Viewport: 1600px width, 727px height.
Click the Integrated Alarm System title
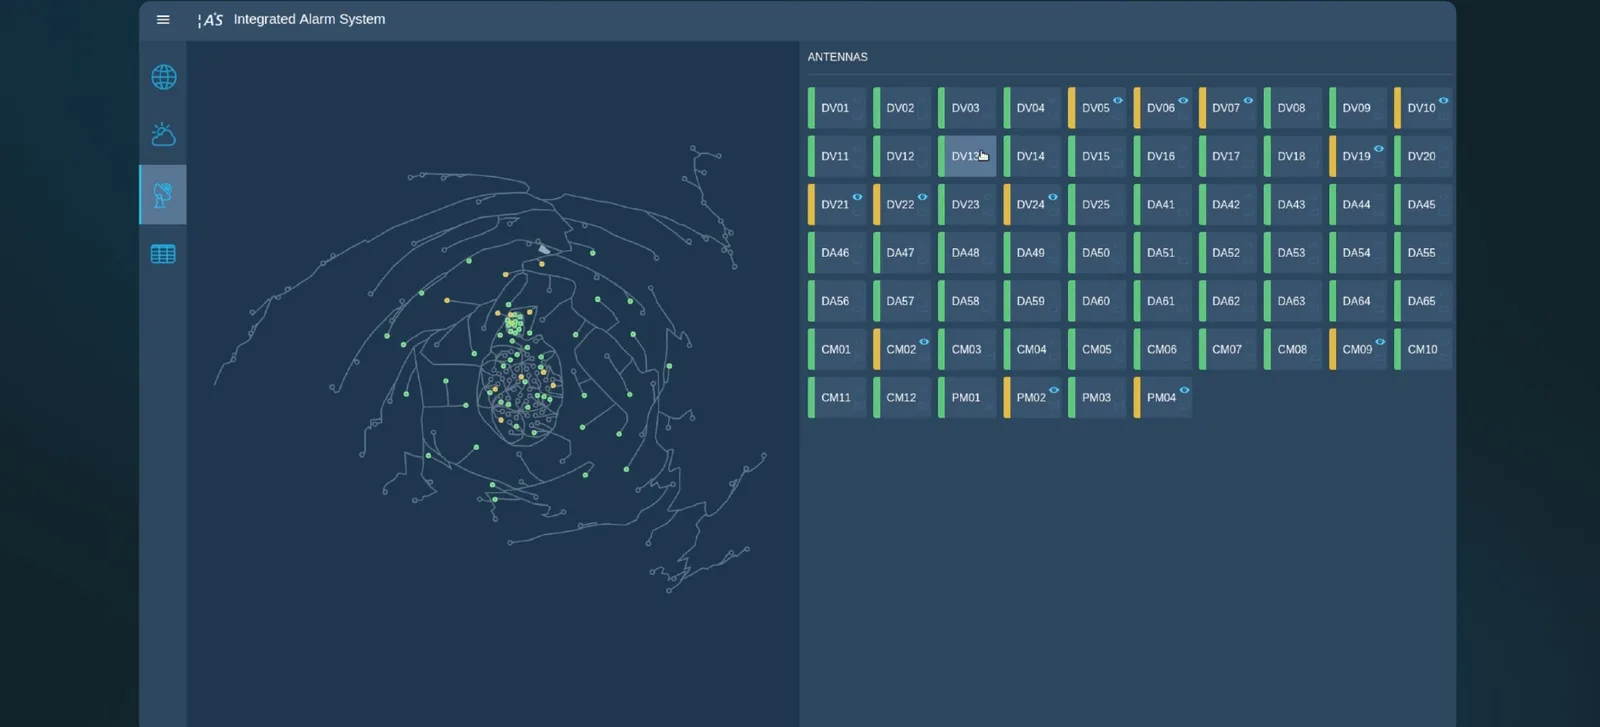(309, 19)
